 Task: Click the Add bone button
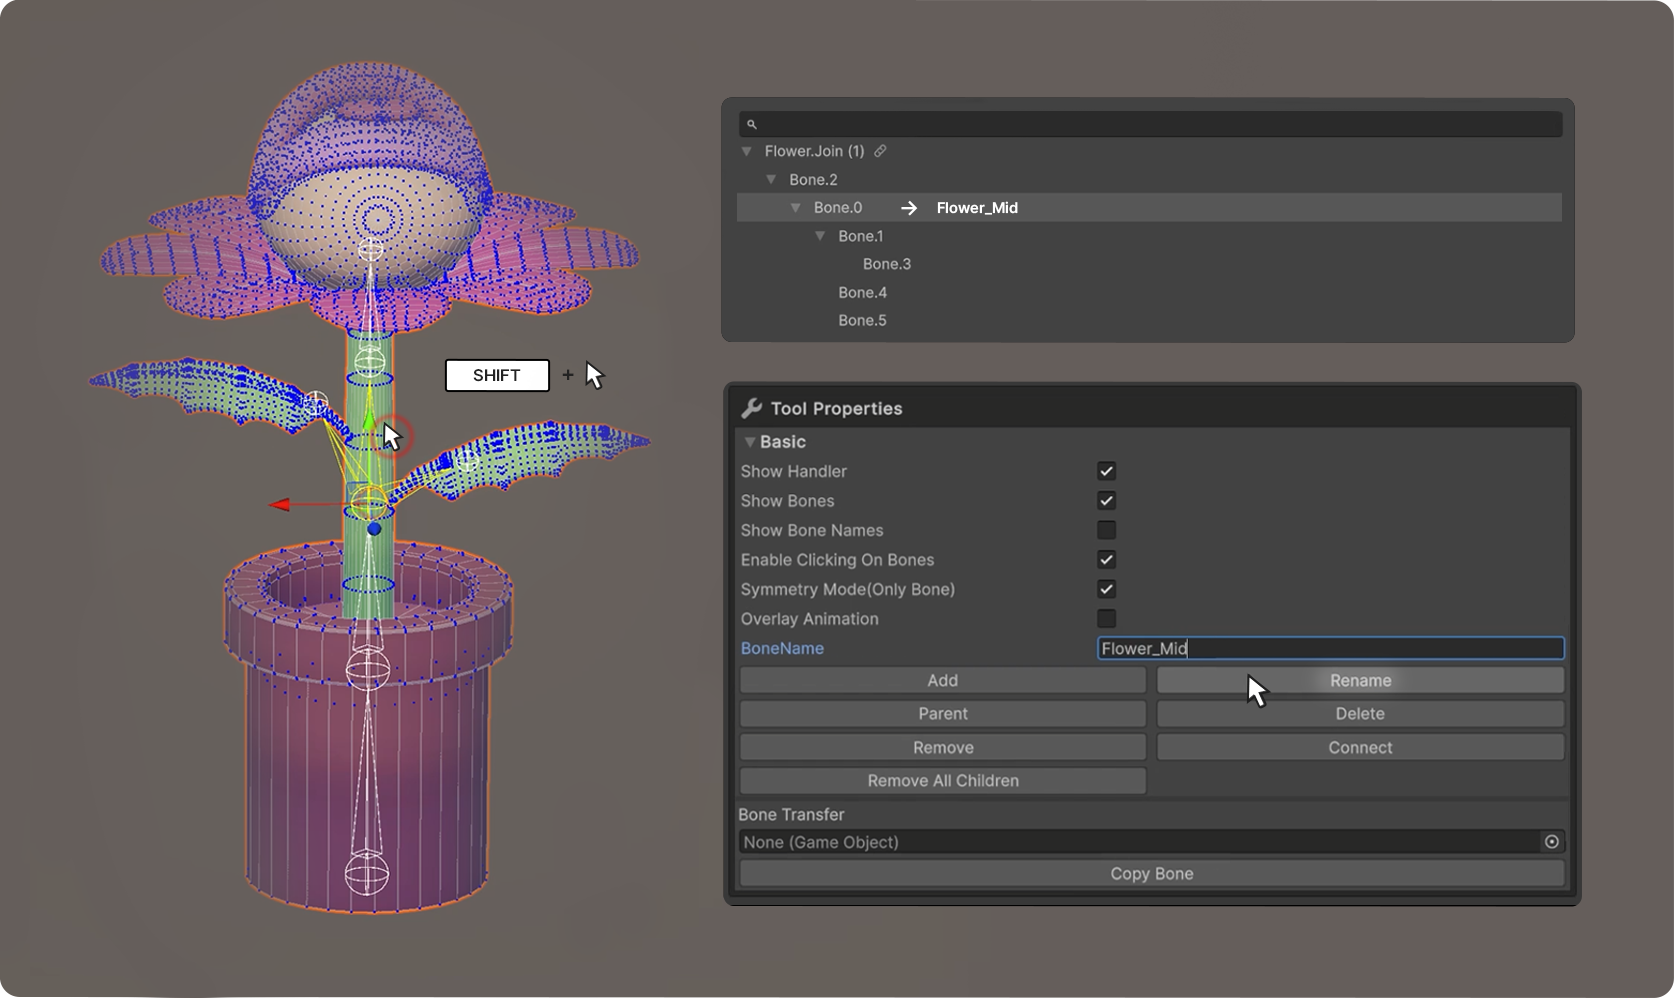[x=943, y=680]
